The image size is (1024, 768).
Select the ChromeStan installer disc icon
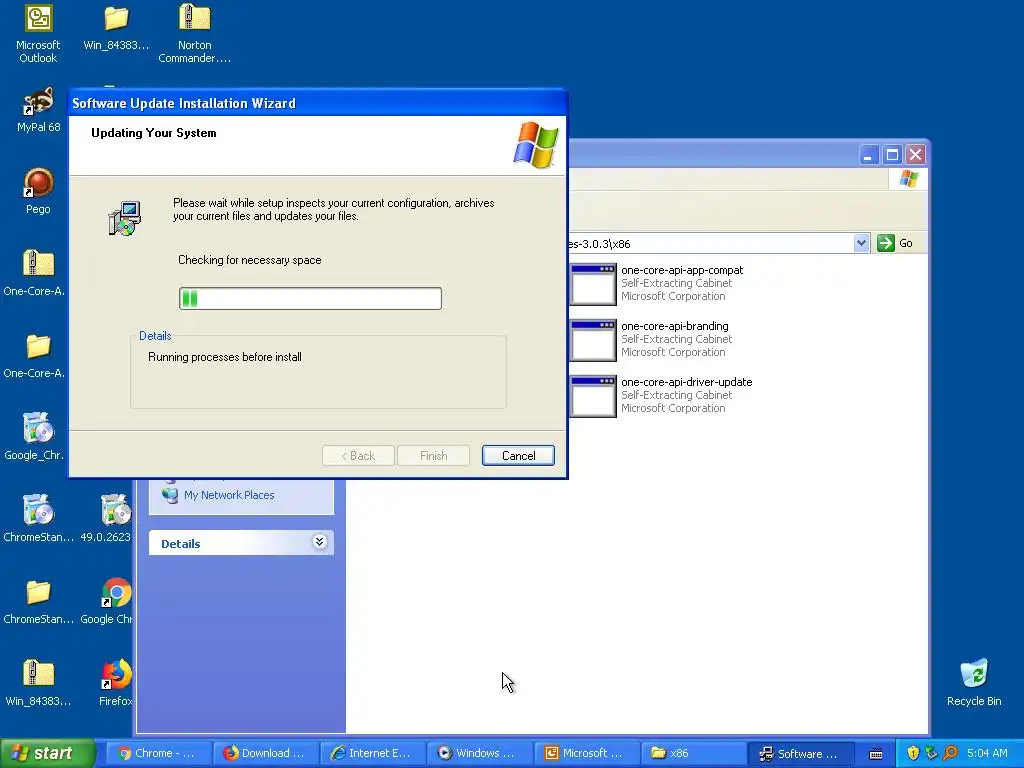[38, 510]
